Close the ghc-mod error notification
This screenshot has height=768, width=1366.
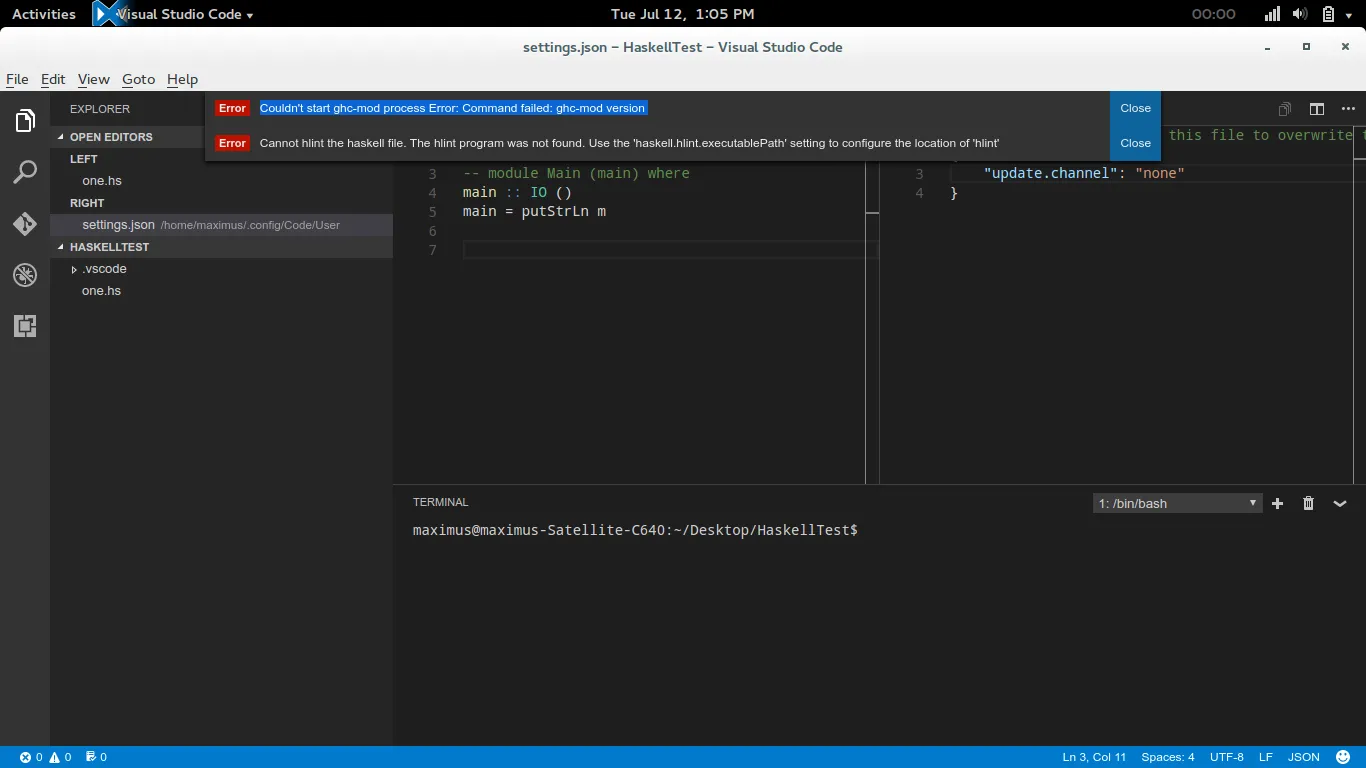1135,108
